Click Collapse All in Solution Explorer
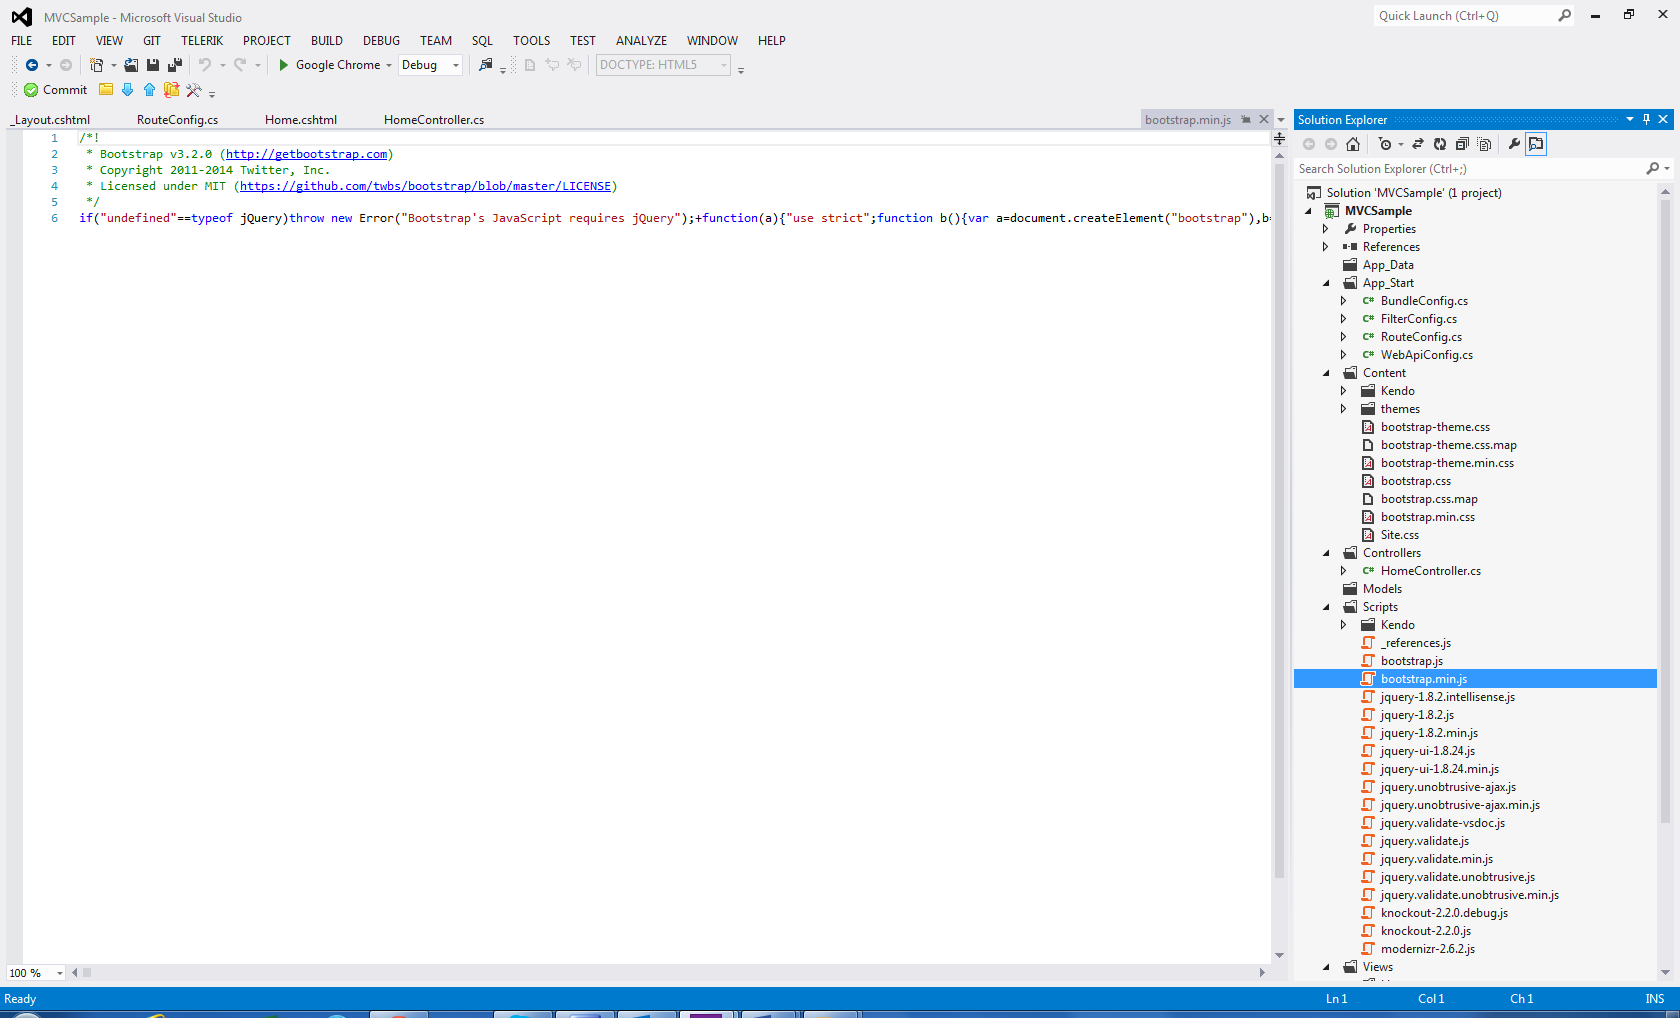 coord(1462,144)
